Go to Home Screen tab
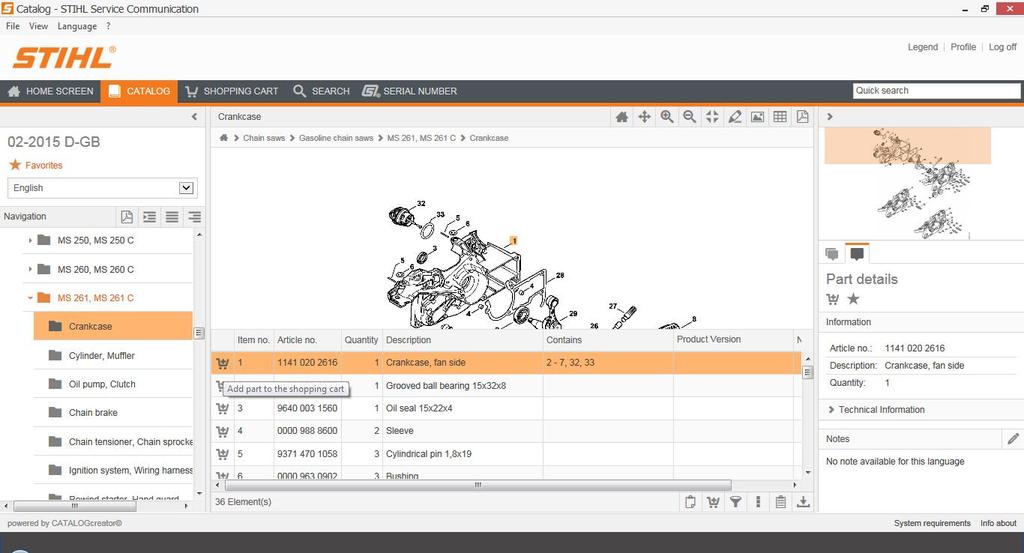Viewport: 1024px width, 553px height. [50, 91]
